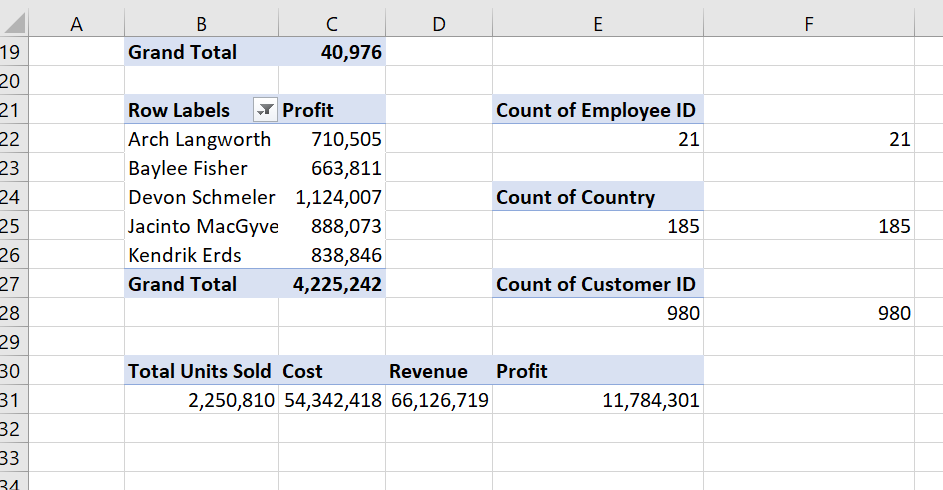This screenshot has height=490, width=943.
Task: Select the Count of Employee ID header cell
Action: [x=596, y=111]
